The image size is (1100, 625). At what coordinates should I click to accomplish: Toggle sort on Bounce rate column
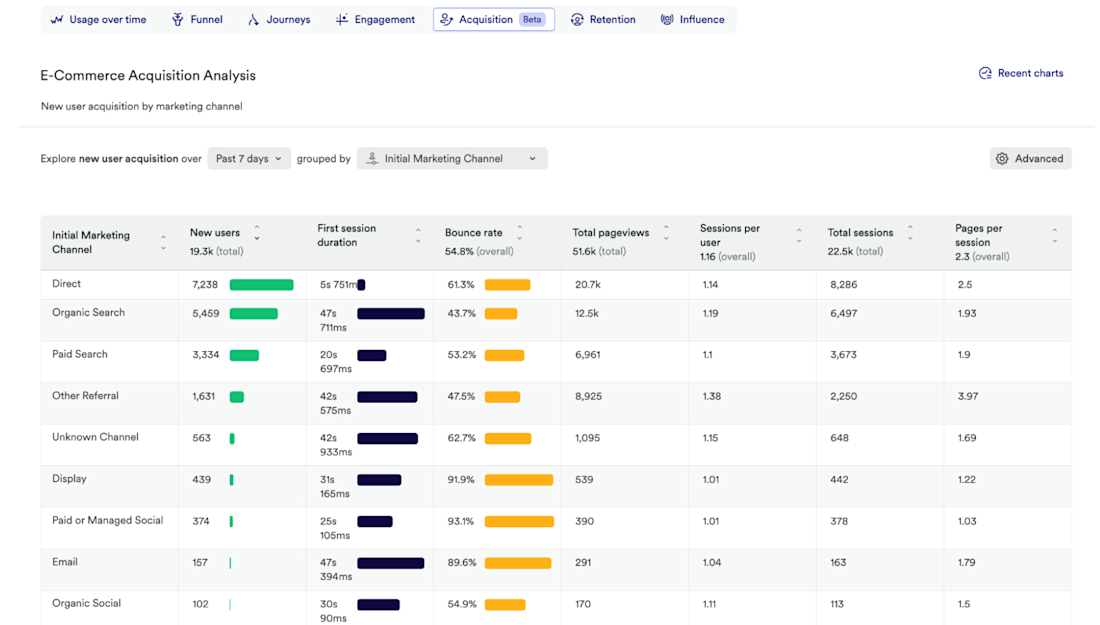(519, 233)
